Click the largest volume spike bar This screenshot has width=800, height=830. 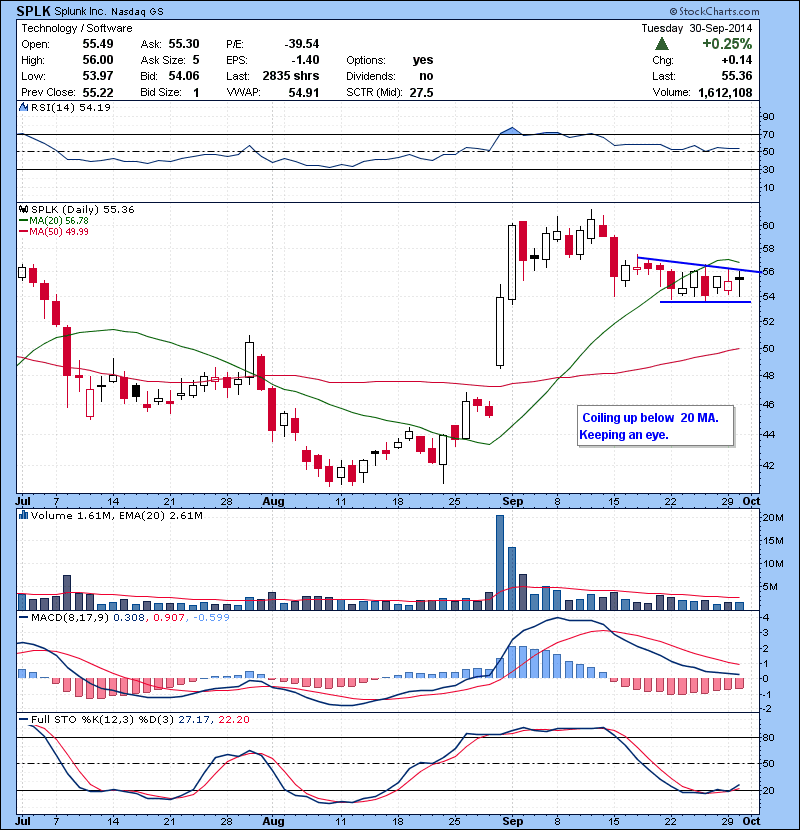499,563
